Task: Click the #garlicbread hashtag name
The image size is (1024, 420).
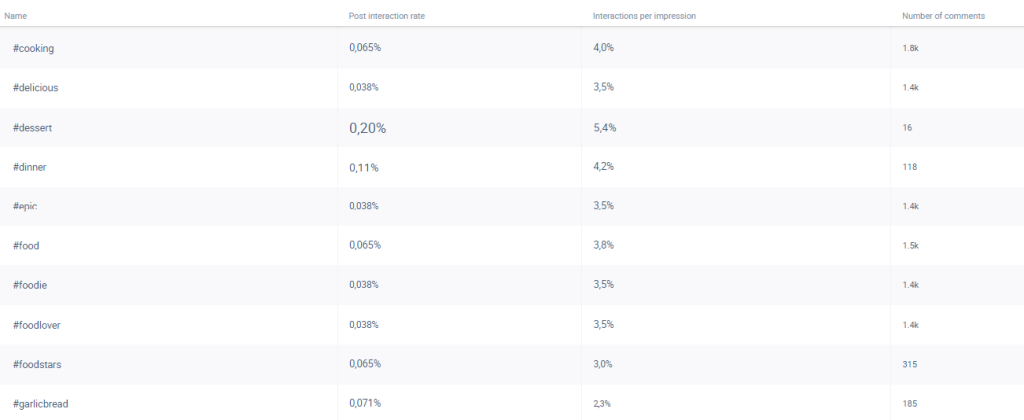Action: coord(41,403)
